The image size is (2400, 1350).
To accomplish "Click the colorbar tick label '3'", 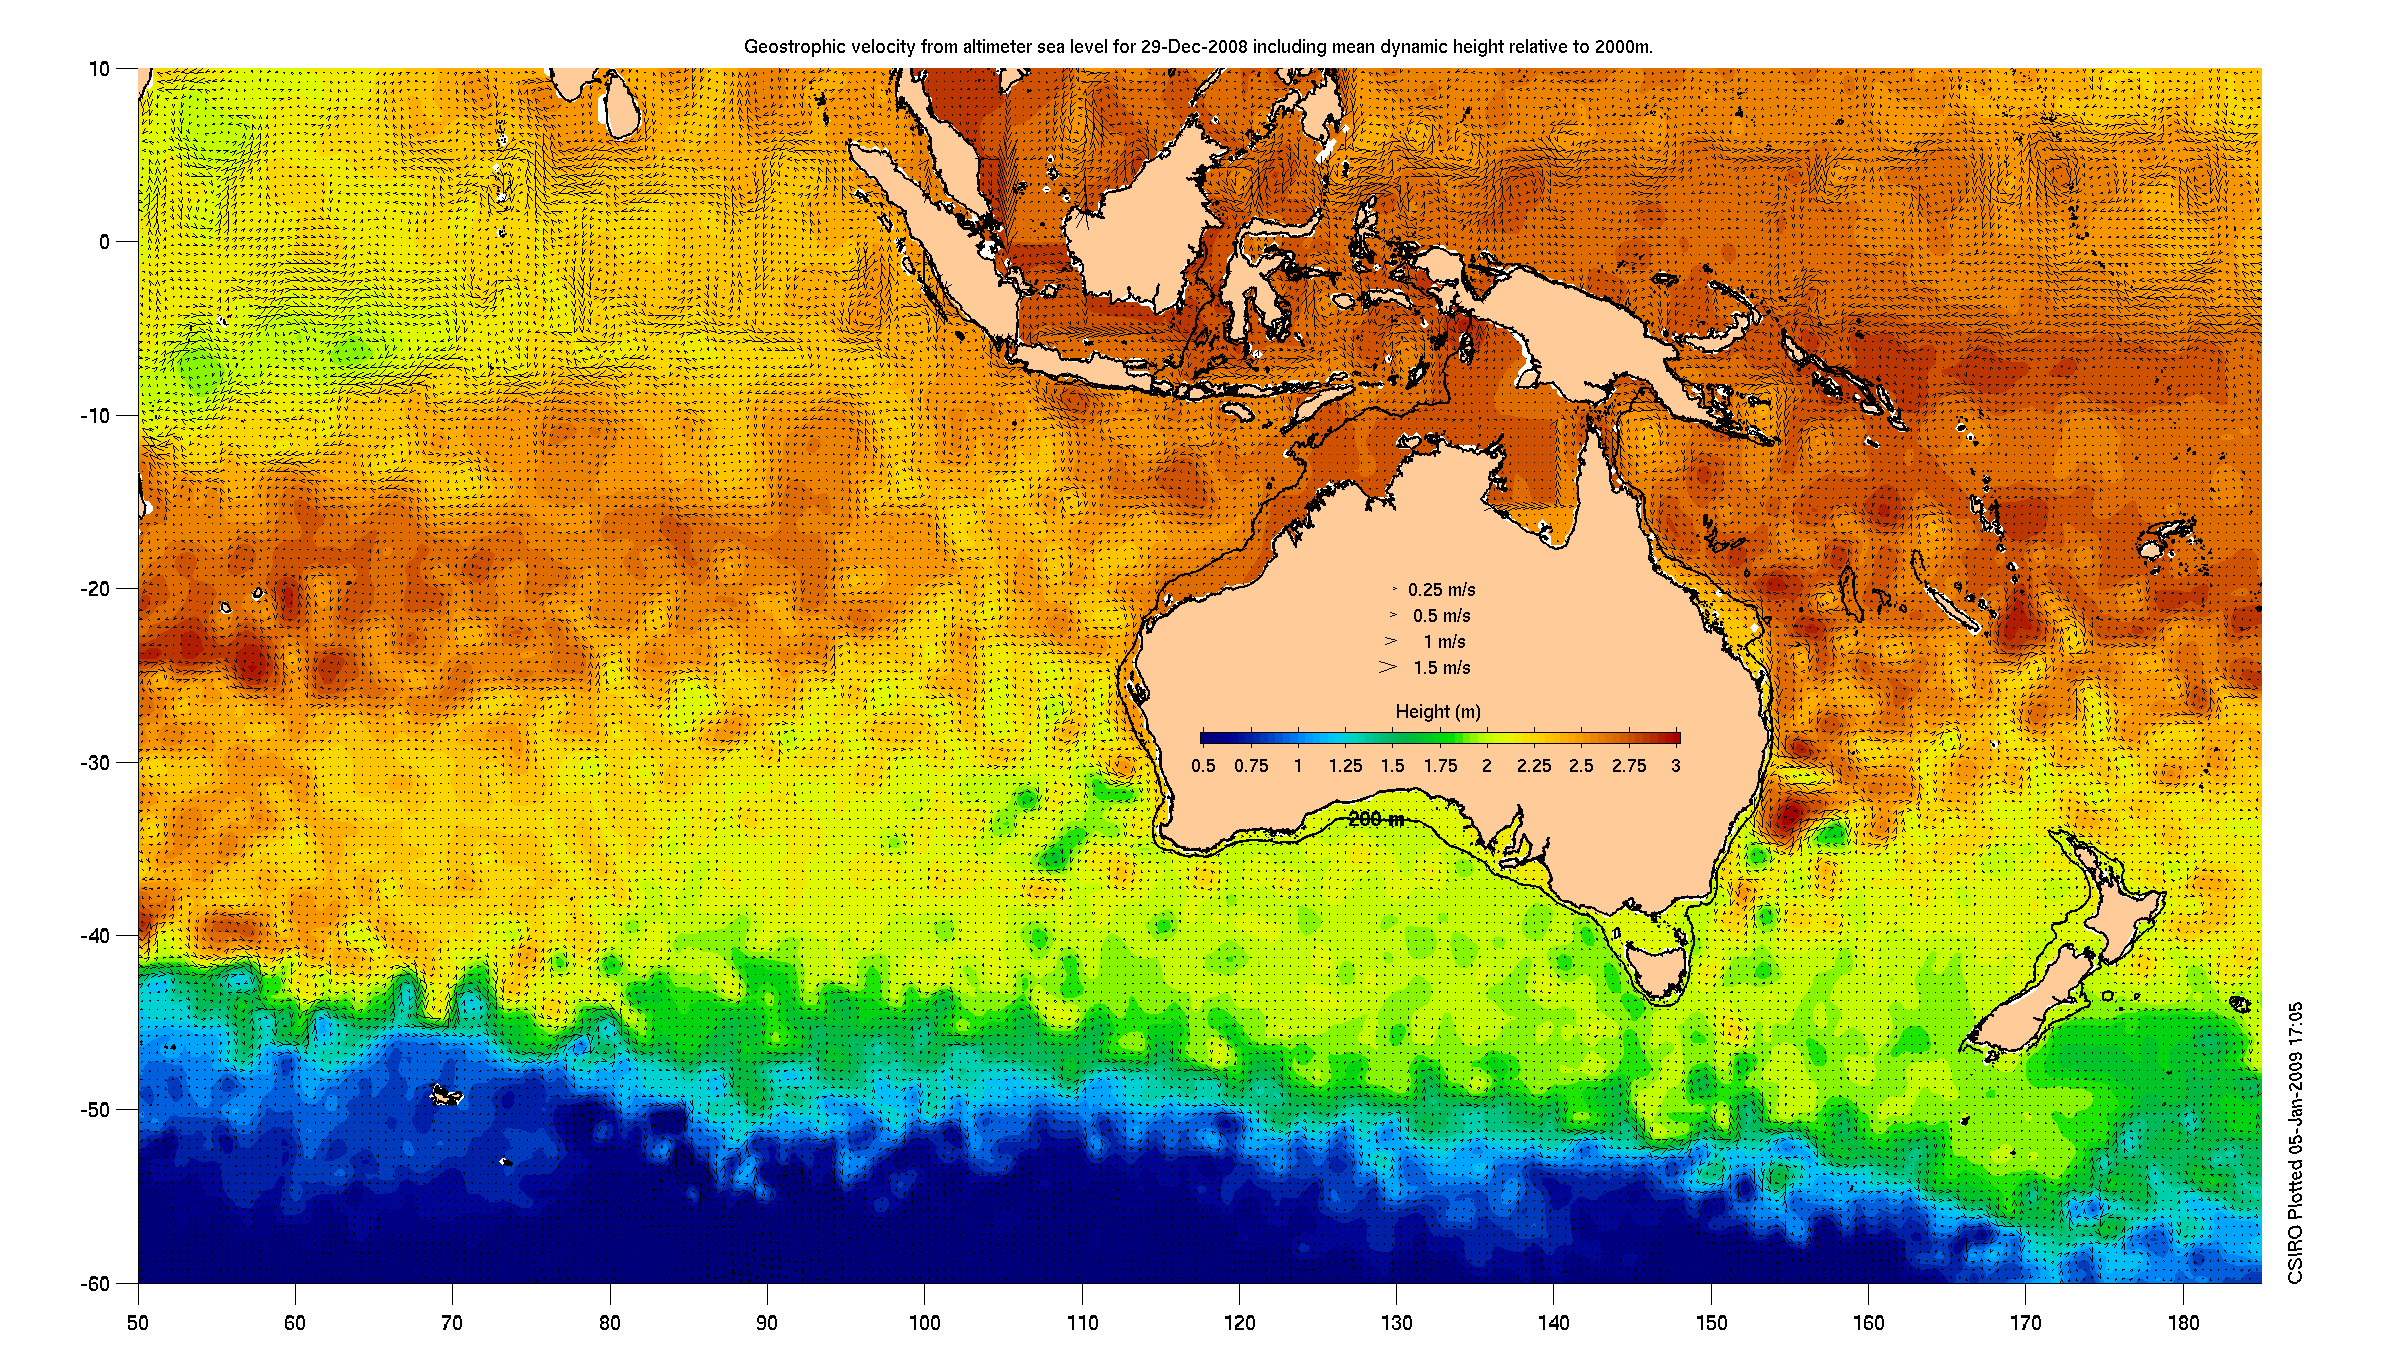I will (1676, 766).
